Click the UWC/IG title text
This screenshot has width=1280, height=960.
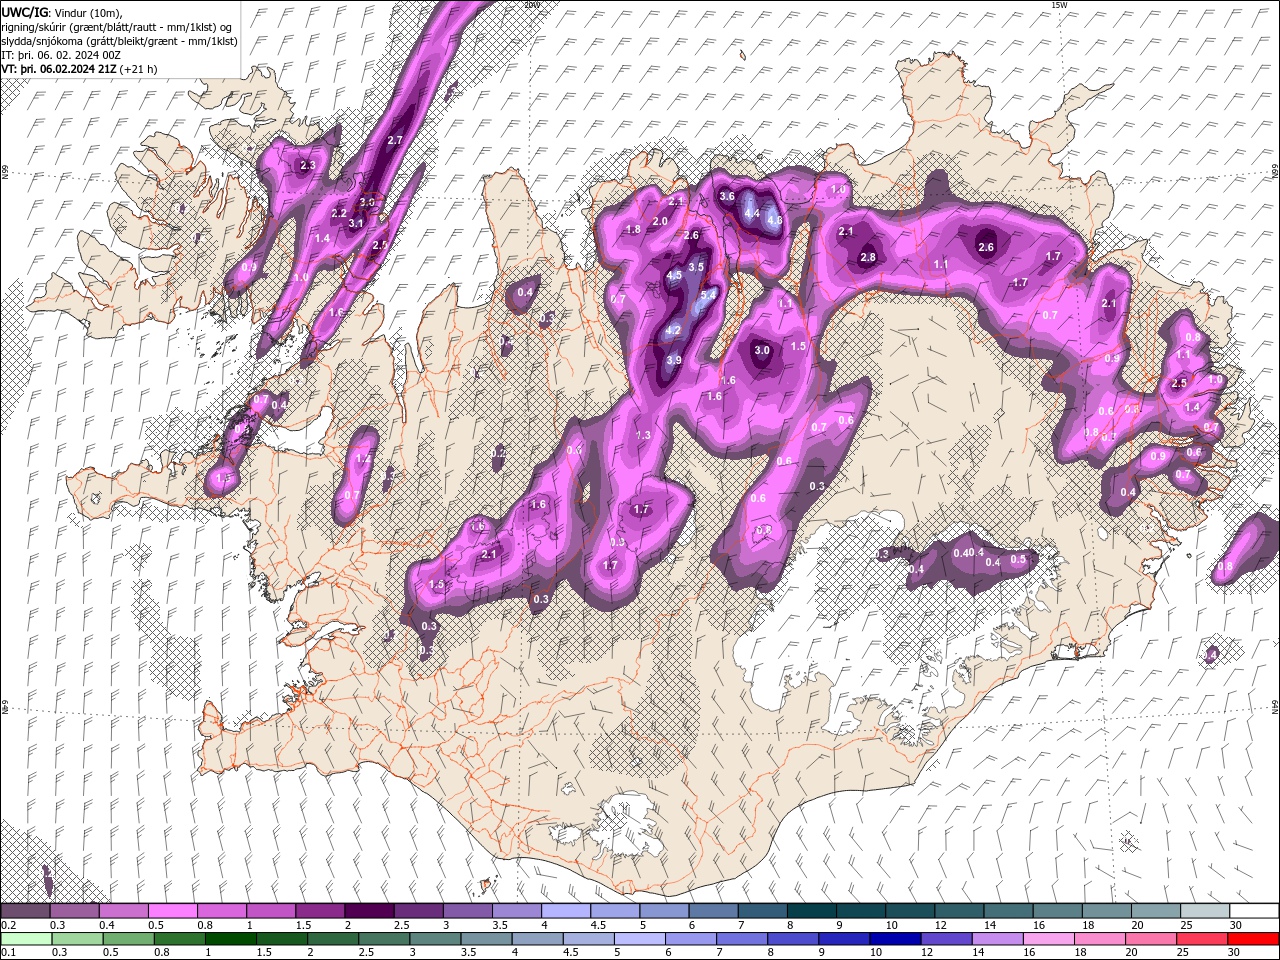click(x=25, y=11)
